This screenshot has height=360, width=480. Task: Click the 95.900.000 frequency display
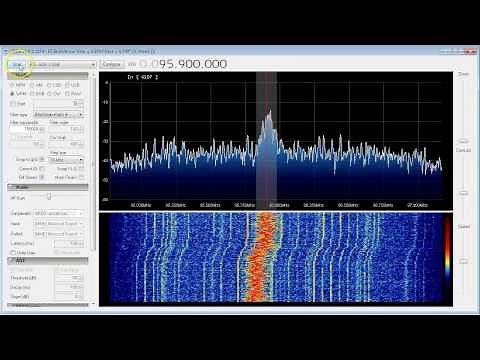pyautogui.click(x=193, y=64)
